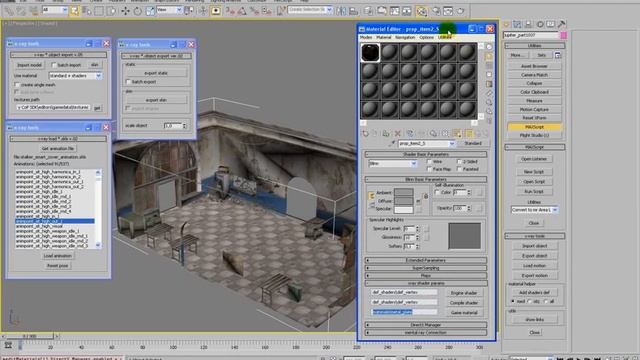Open Utilities menu in Material Editor
Screen dimensions: 640x360
[444, 37]
